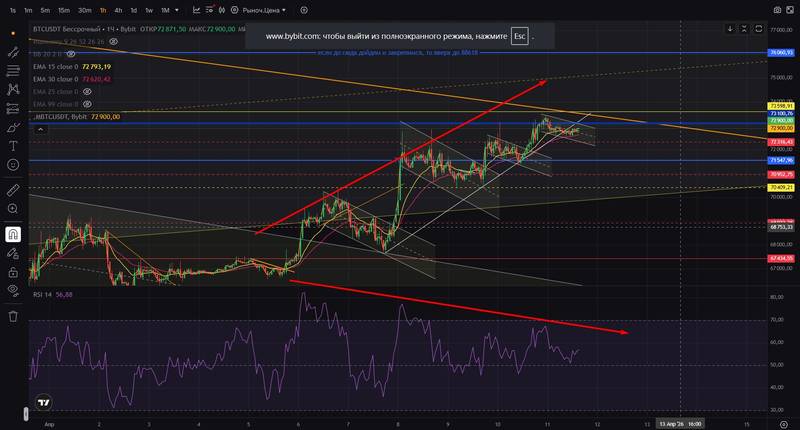Take a chart snapshot with camera icon
Screen dimensions: 800x430
pyautogui.click(x=777, y=10)
